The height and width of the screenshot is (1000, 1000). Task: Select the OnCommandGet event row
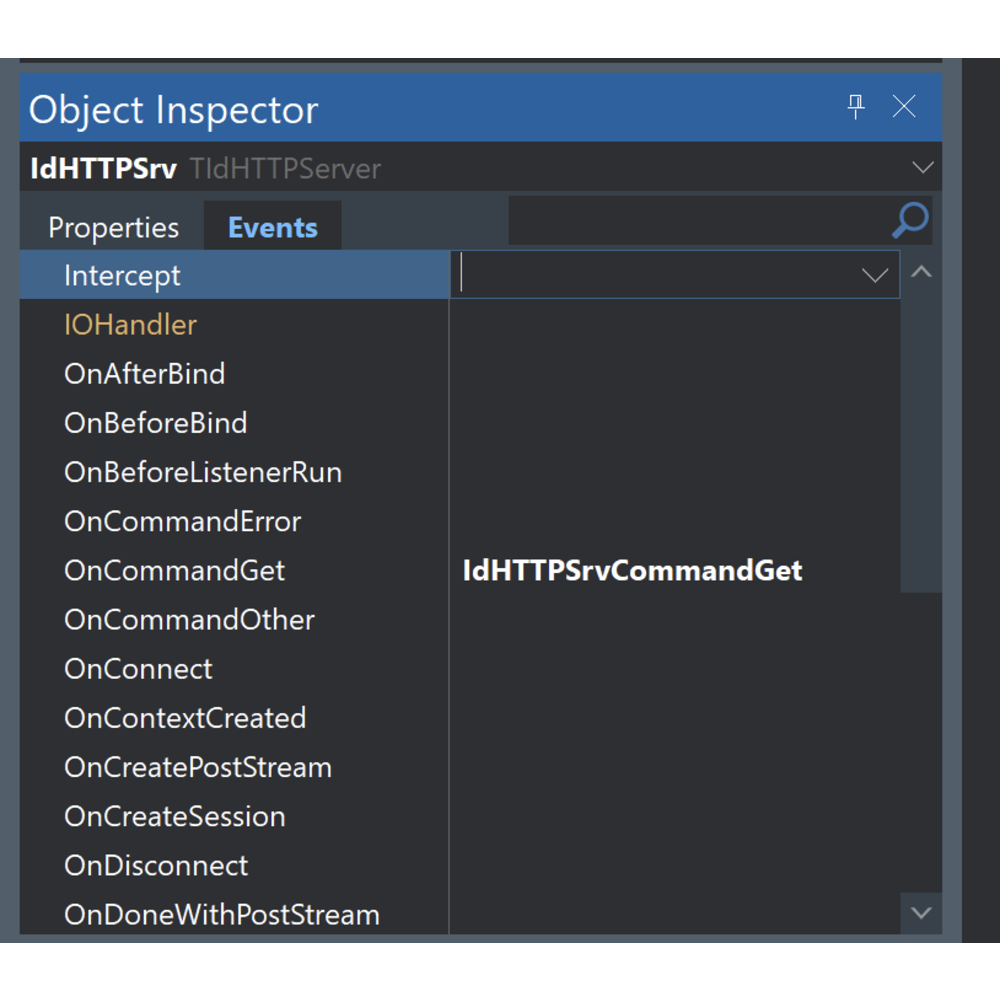pyautogui.click(x=174, y=571)
